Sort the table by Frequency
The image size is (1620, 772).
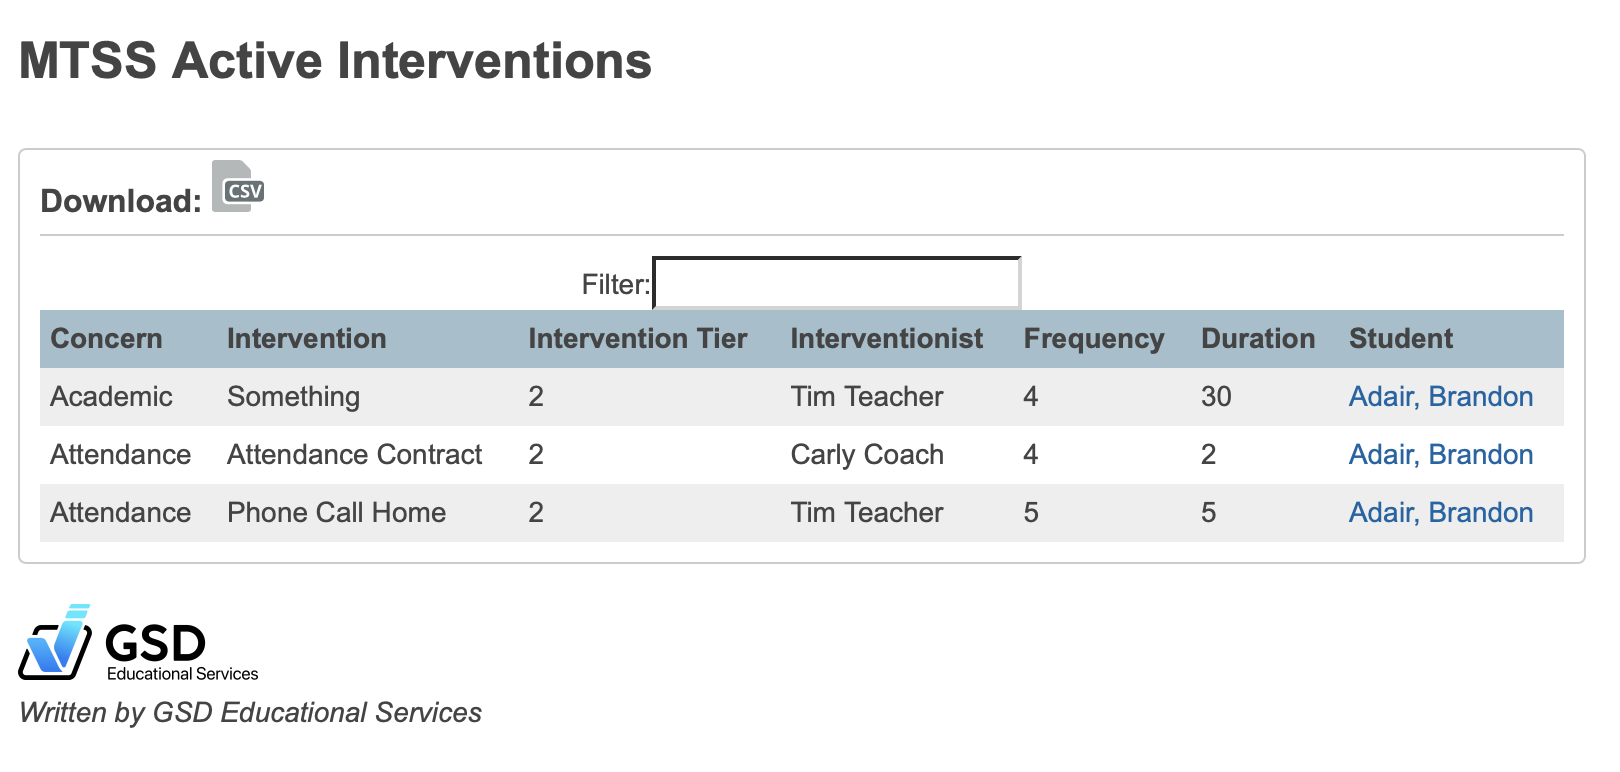pyautogui.click(x=1093, y=339)
